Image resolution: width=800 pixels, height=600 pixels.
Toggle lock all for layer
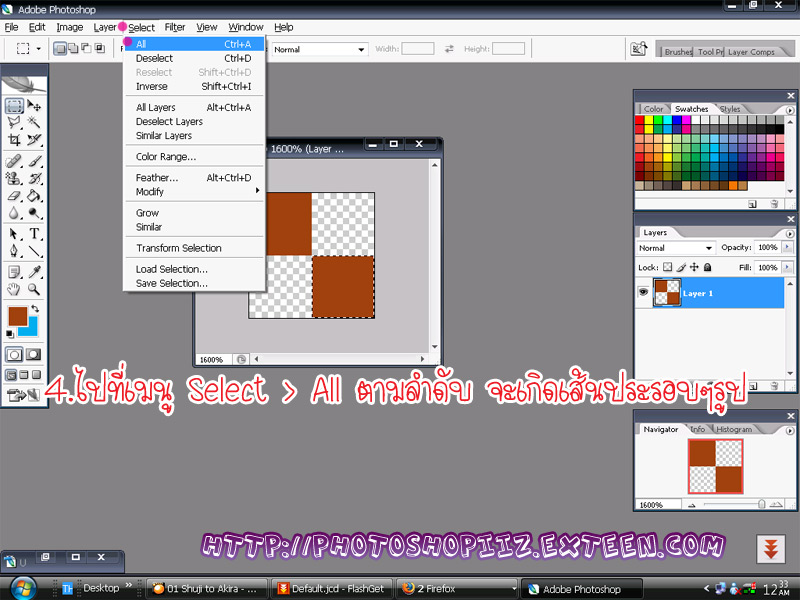coord(708,267)
